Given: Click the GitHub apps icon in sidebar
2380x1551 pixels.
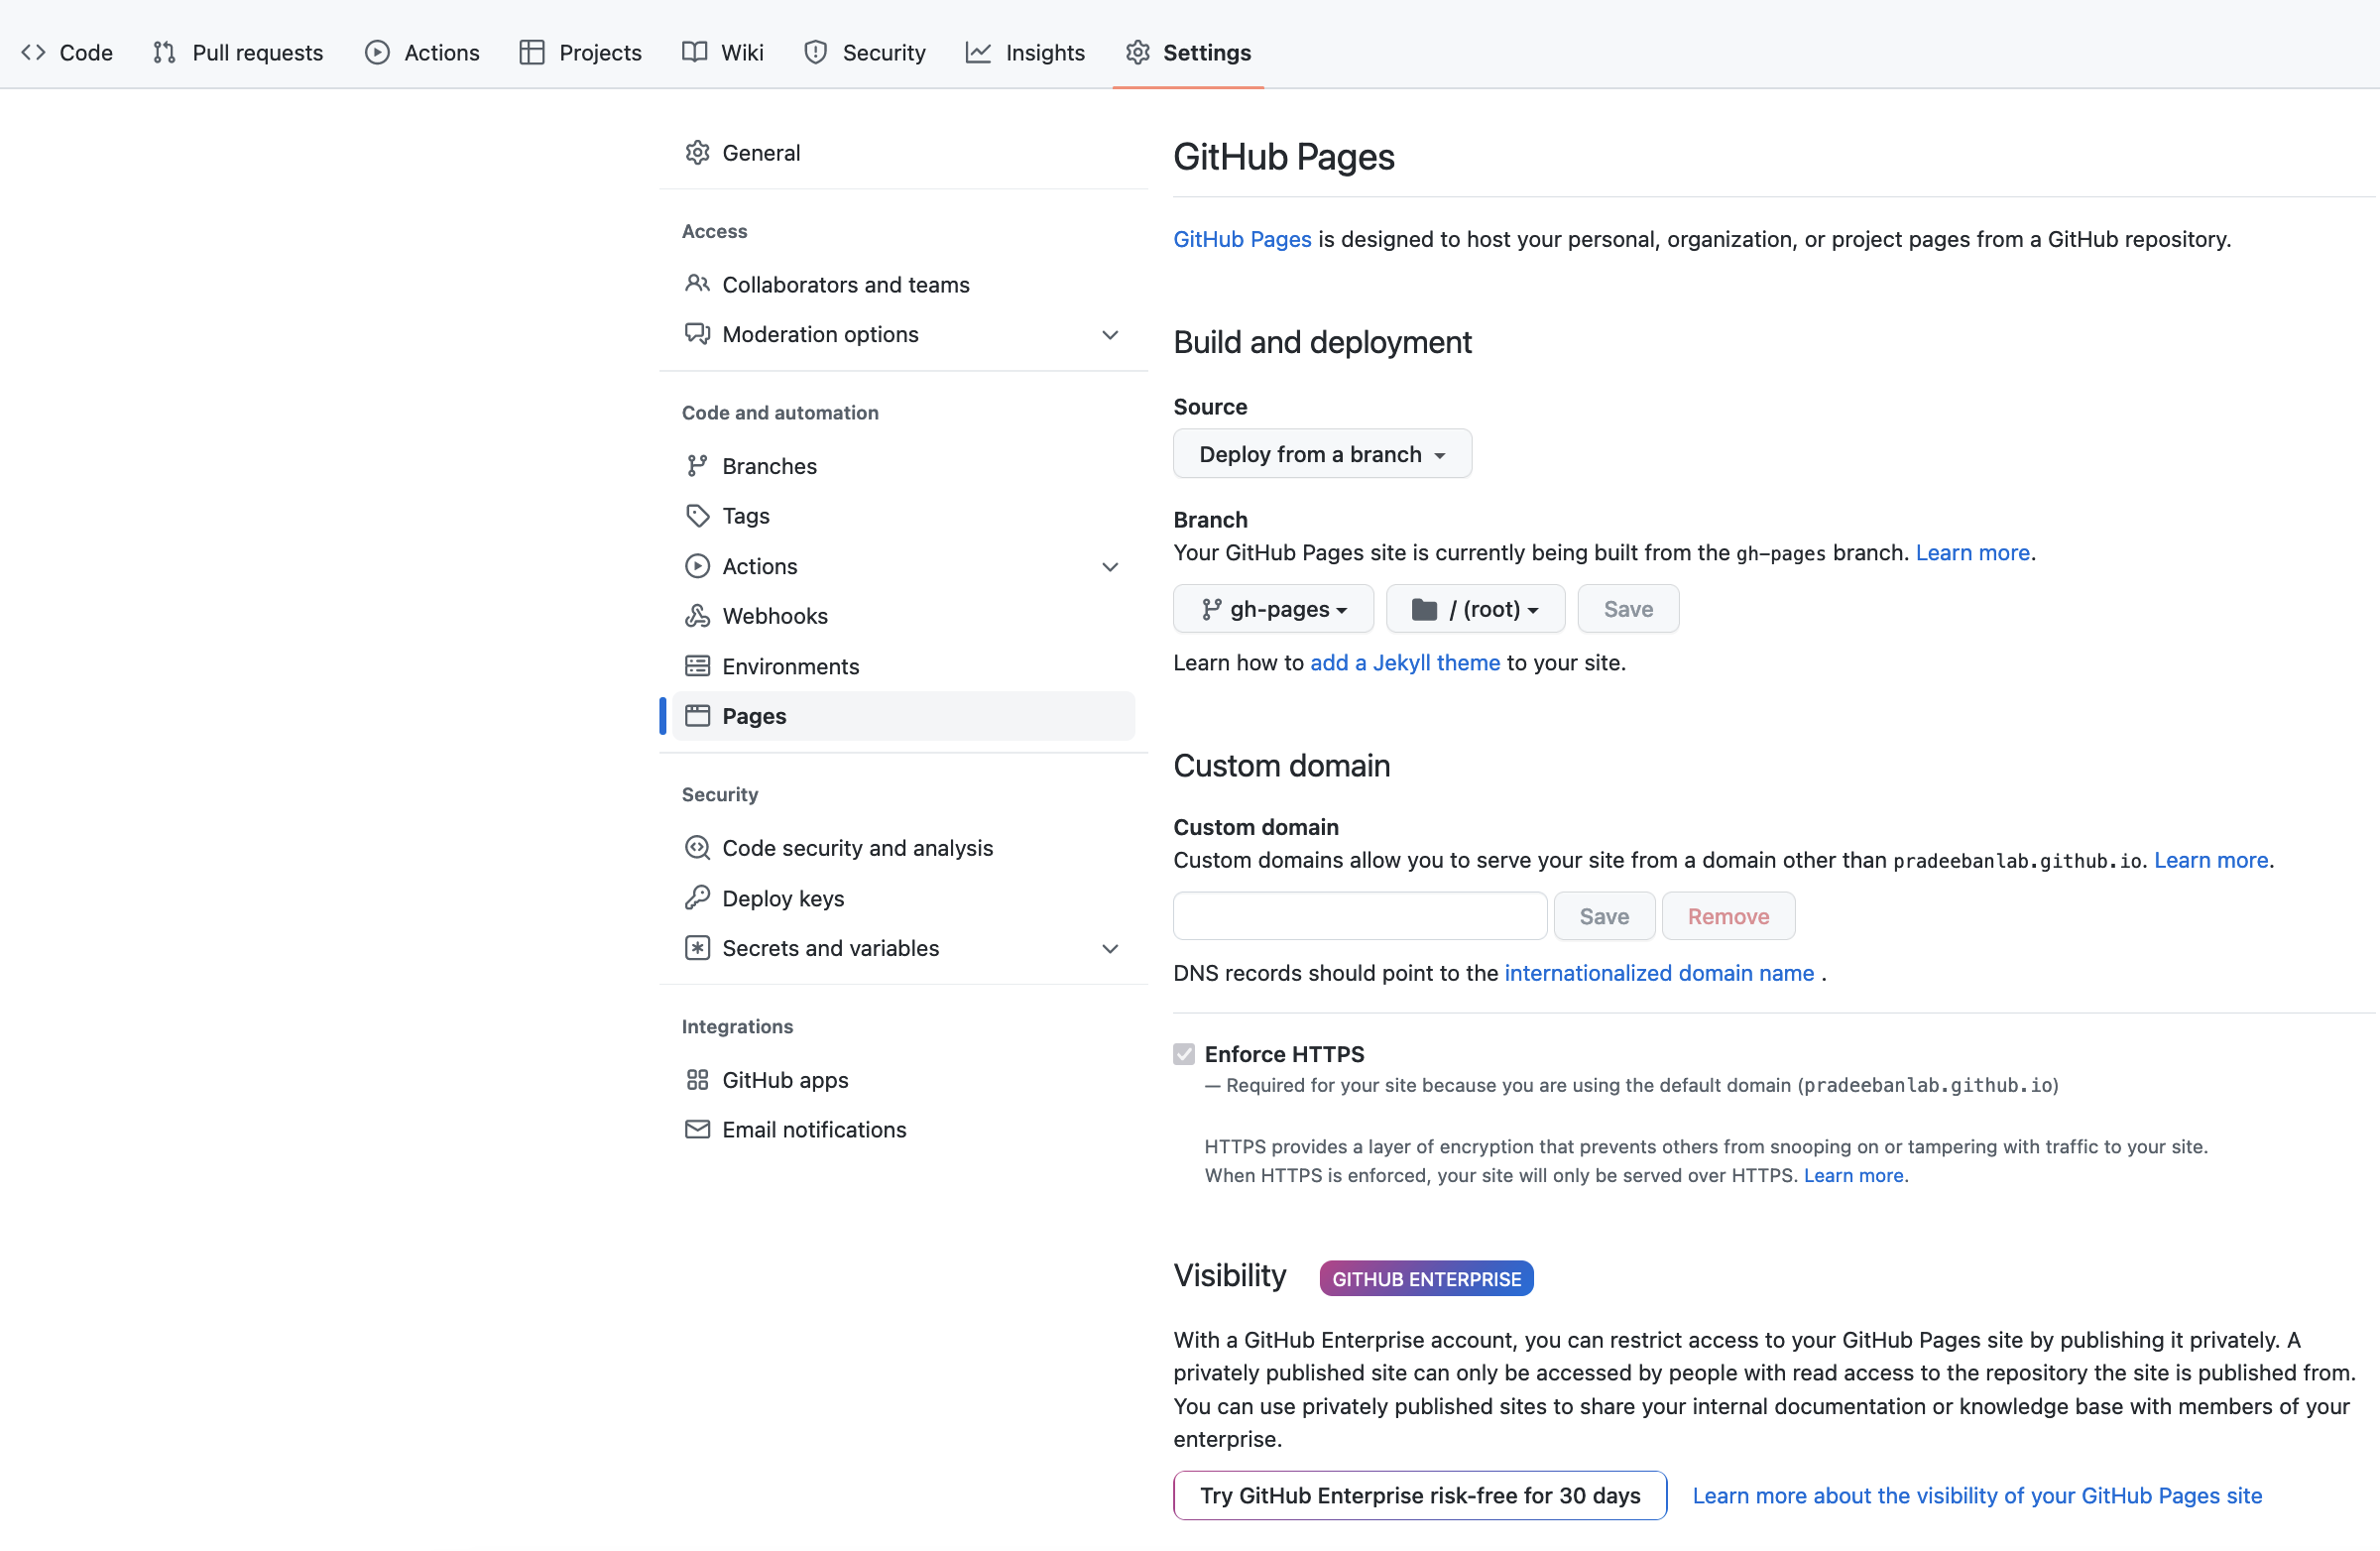Looking at the screenshot, I should [x=697, y=1079].
